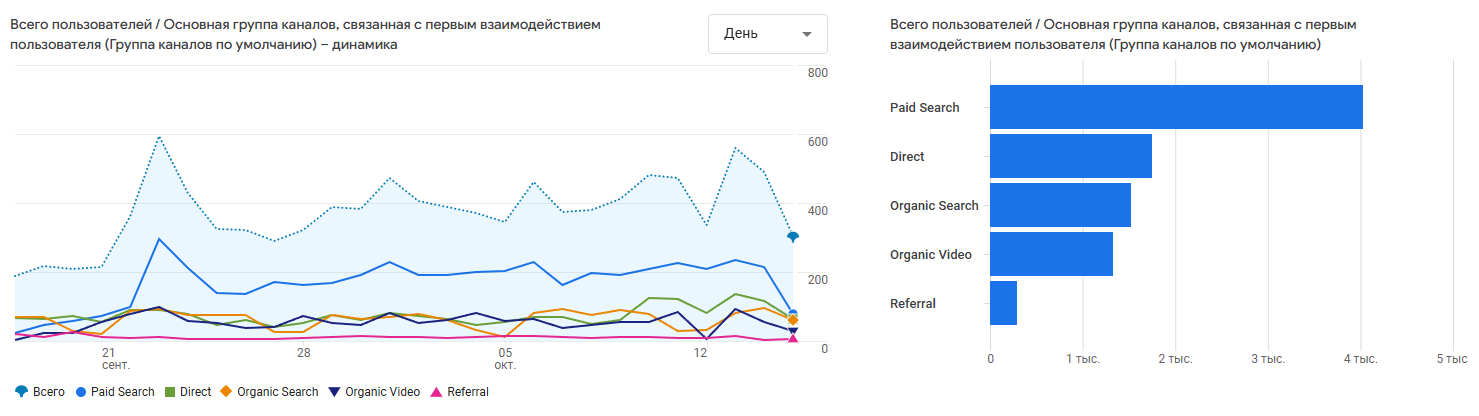
Task: Click the orange Organic Search end-point marker
Action: (793, 320)
